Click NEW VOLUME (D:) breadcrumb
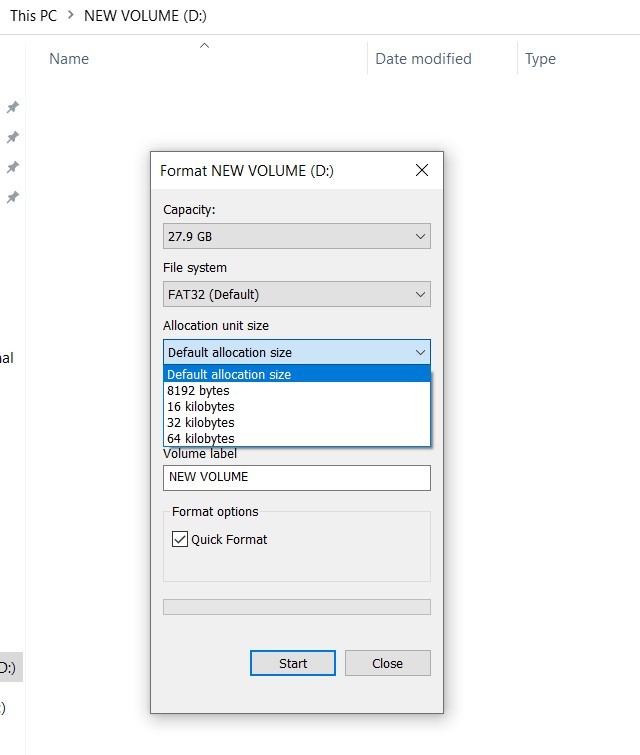The height and width of the screenshot is (755, 640). click(x=145, y=16)
